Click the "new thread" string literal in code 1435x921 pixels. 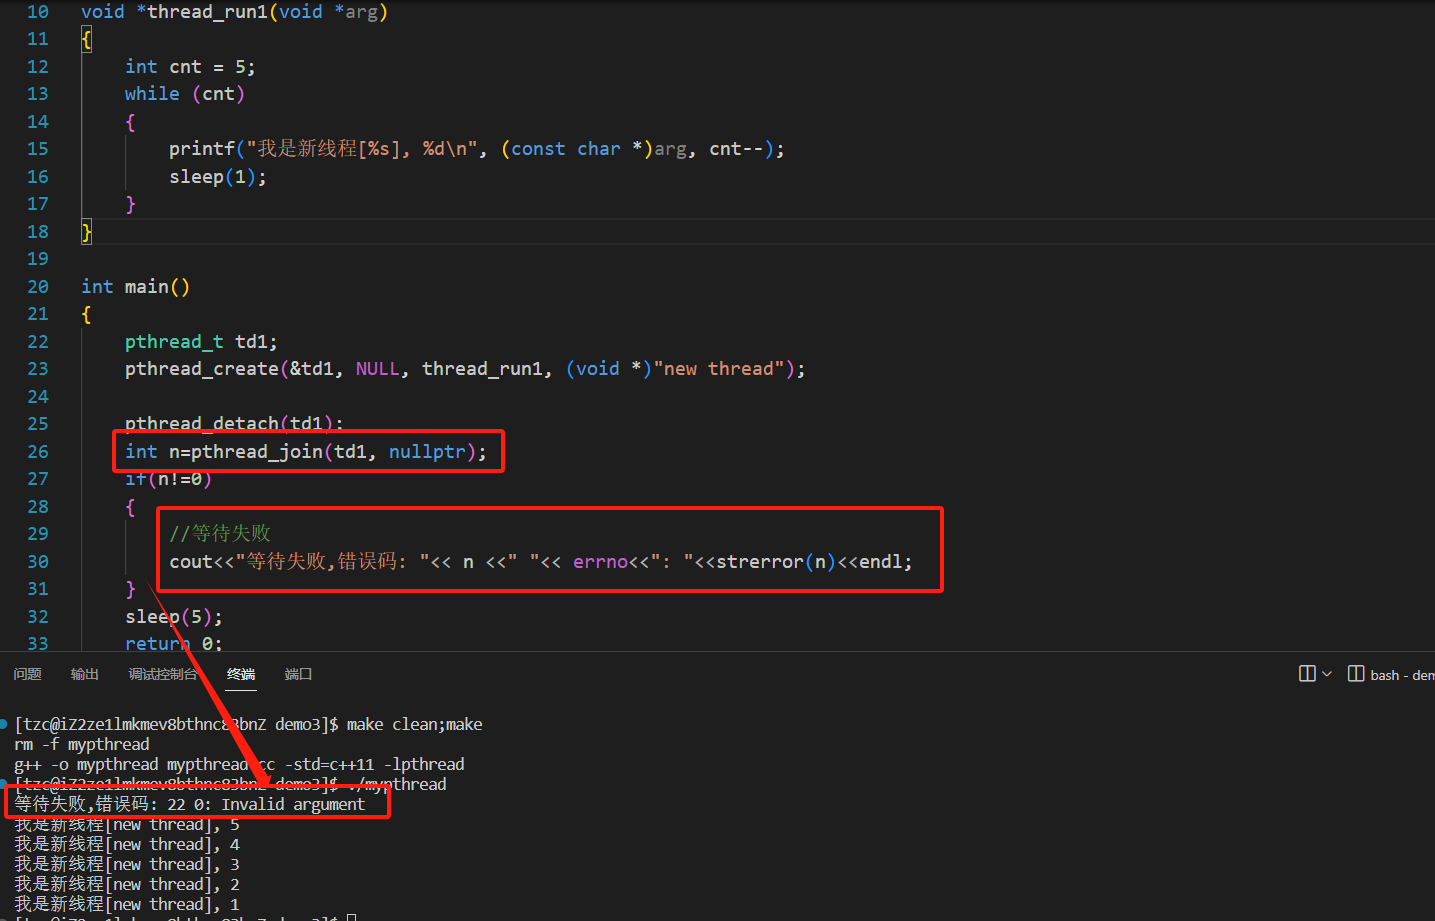pyautogui.click(x=719, y=369)
